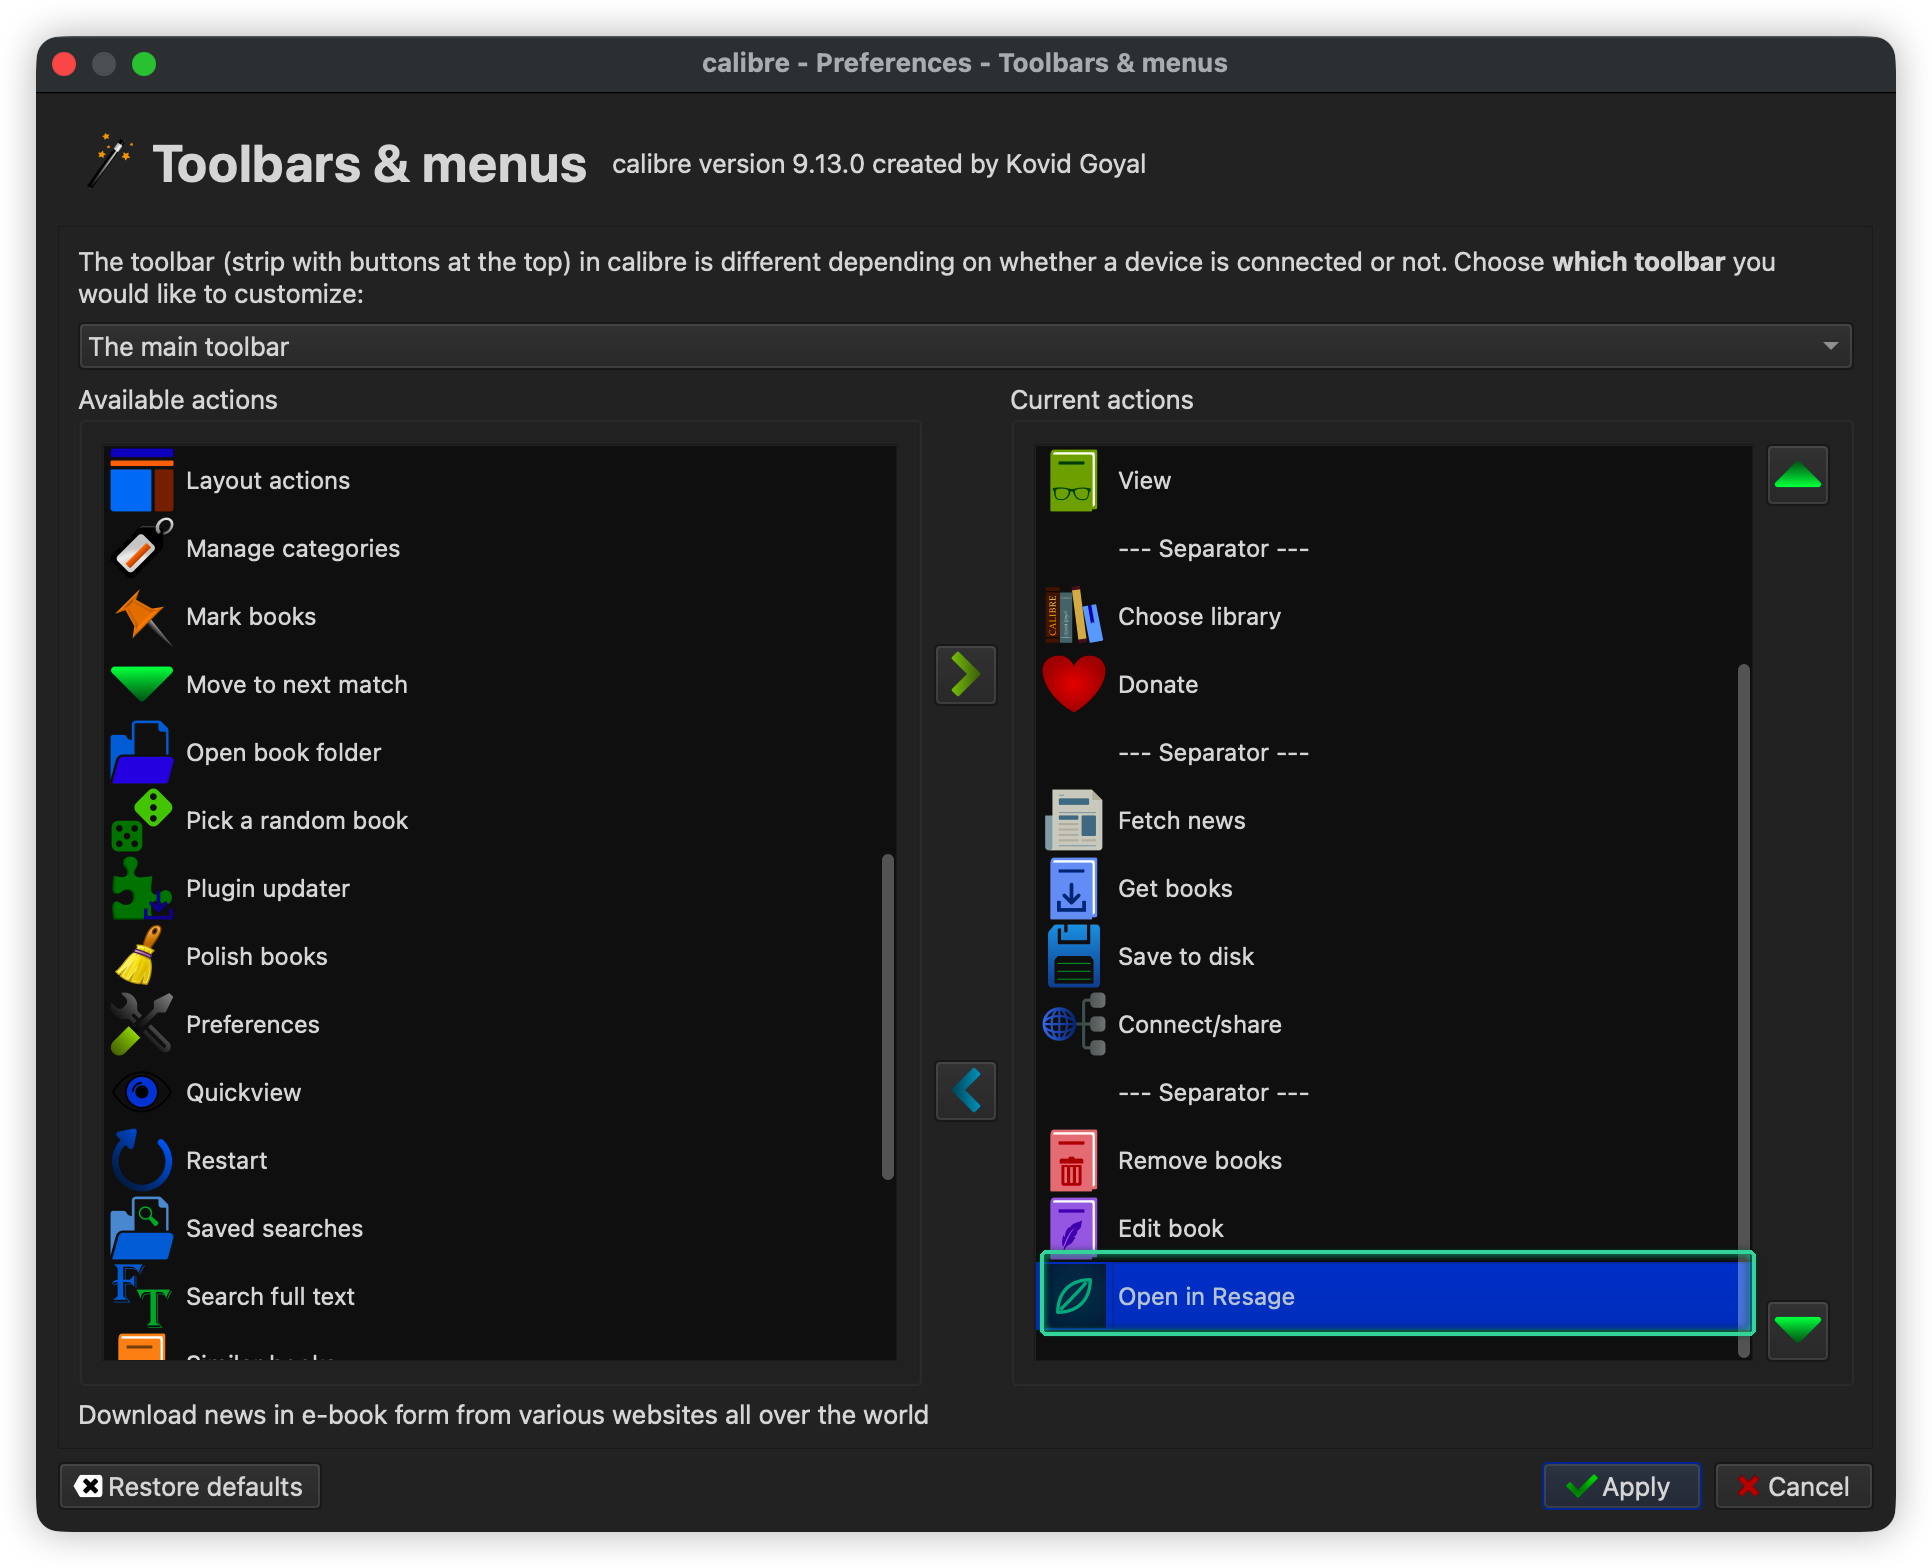Select the 'Remove books' row text
Screen dimensions: 1932x1568
point(1199,1161)
